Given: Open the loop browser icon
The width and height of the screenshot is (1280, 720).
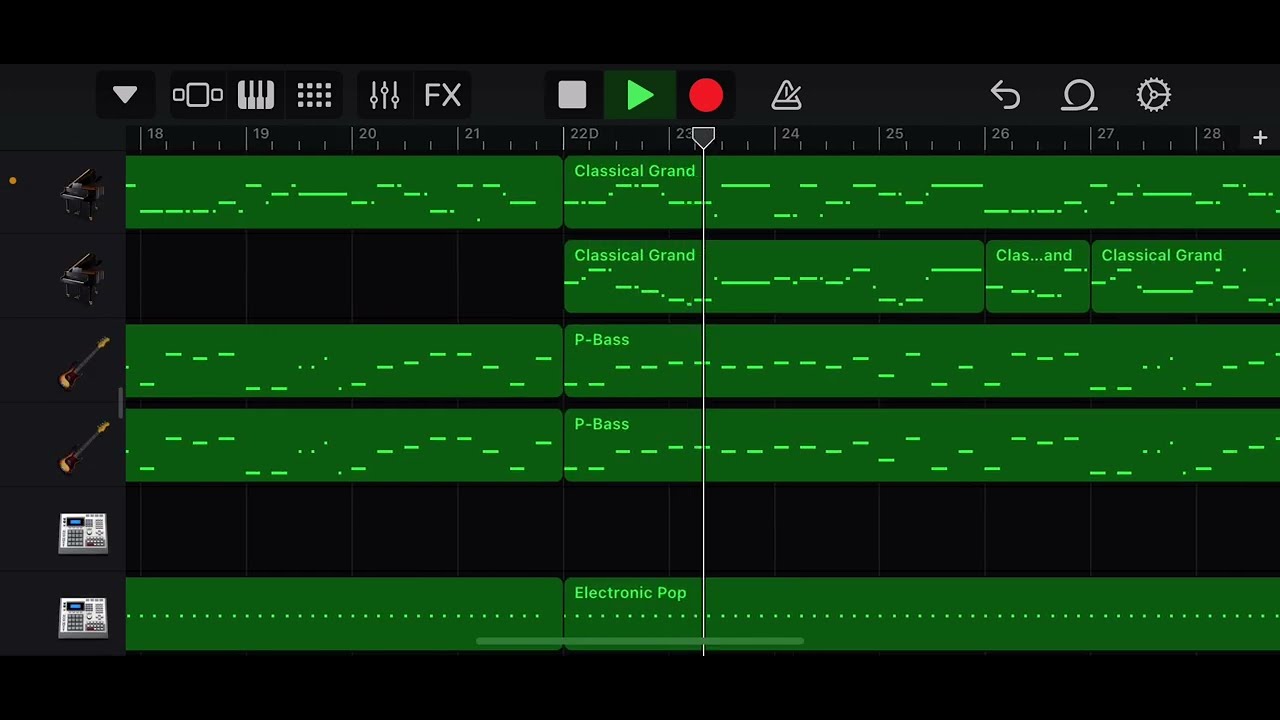Looking at the screenshot, I should click(1080, 95).
